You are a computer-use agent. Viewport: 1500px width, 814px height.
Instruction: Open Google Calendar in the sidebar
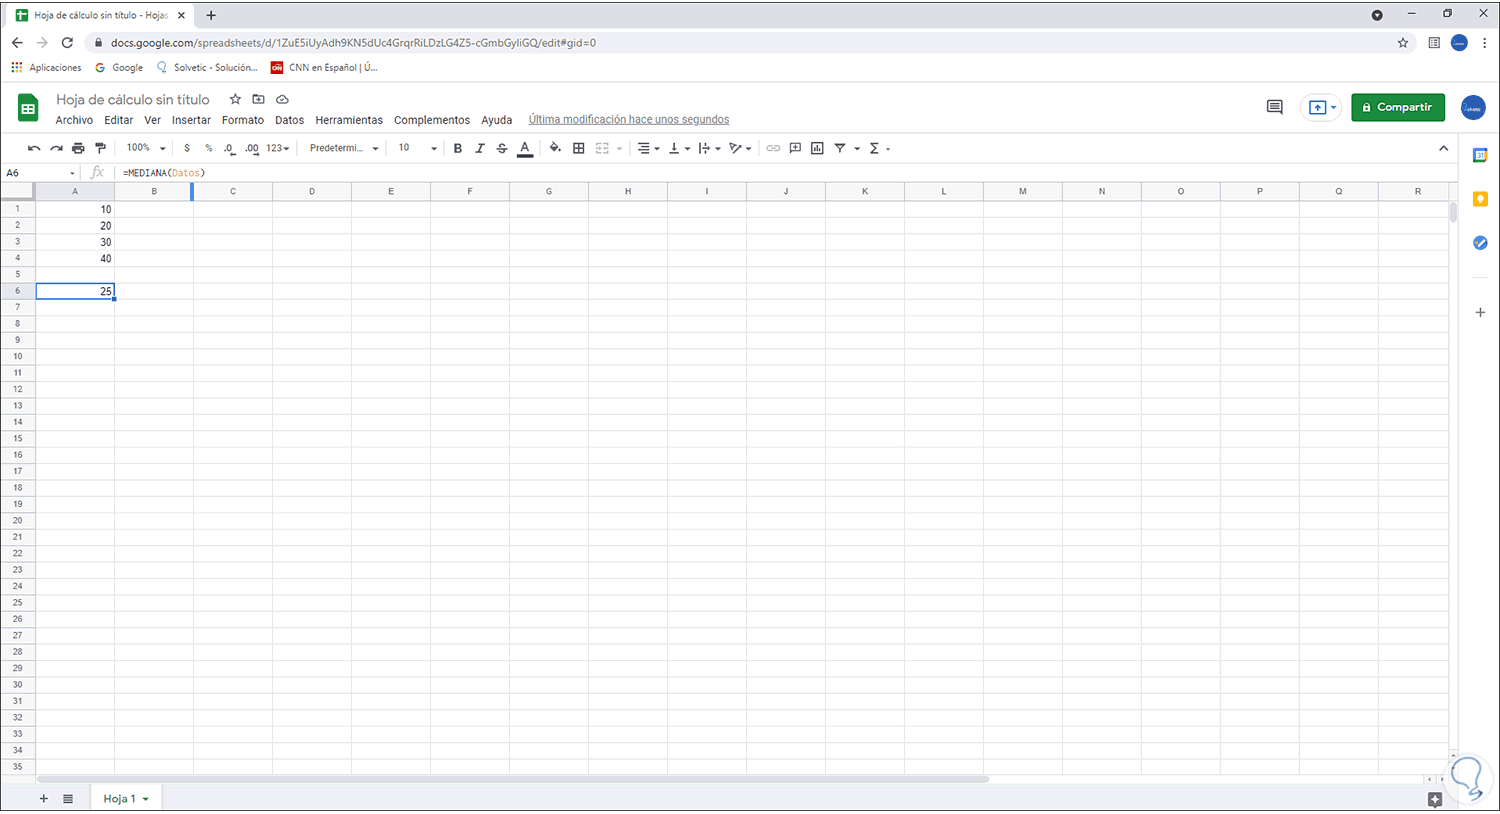[1481, 155]
